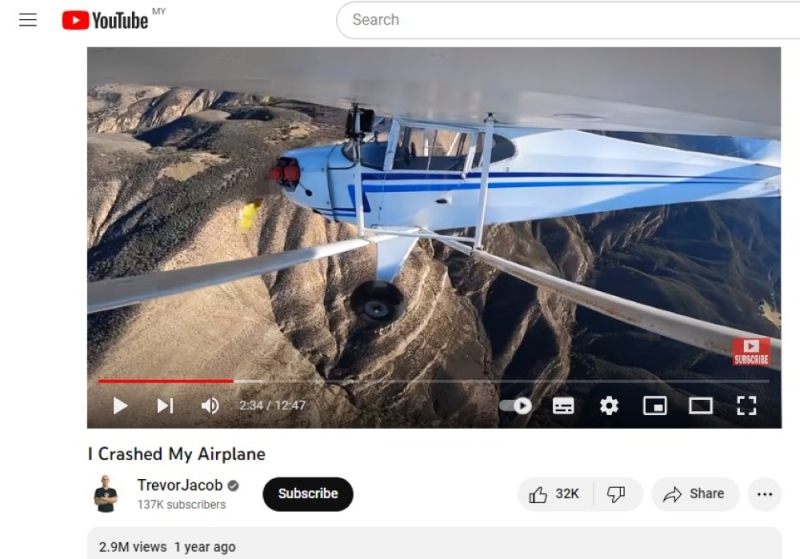The image size is (800, 559).
Task: Focus the Search input field
Action: click(x=568, y=20)
